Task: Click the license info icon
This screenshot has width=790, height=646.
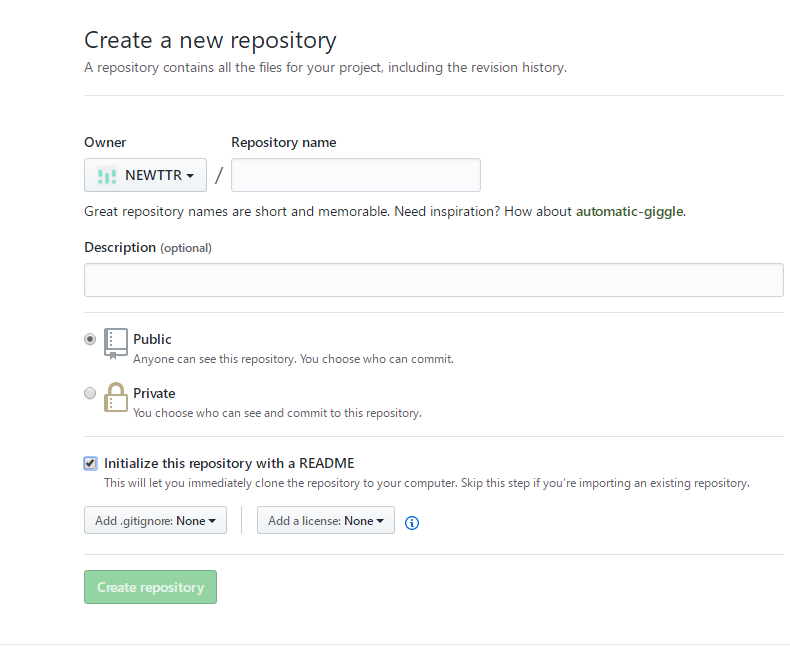Action: click(x=412, y=522)
